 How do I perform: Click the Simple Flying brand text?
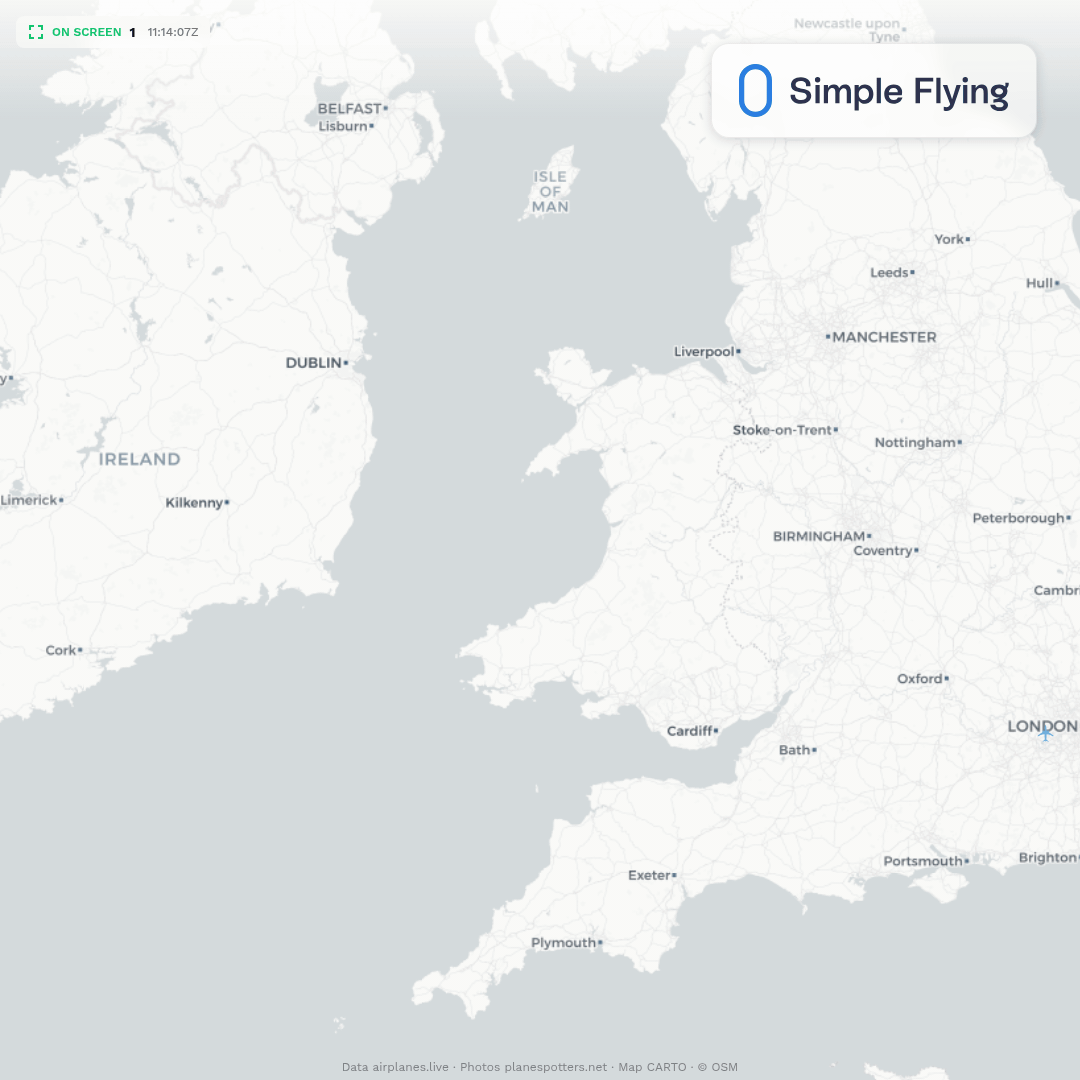pyautogui.click(x=899, y=92)
